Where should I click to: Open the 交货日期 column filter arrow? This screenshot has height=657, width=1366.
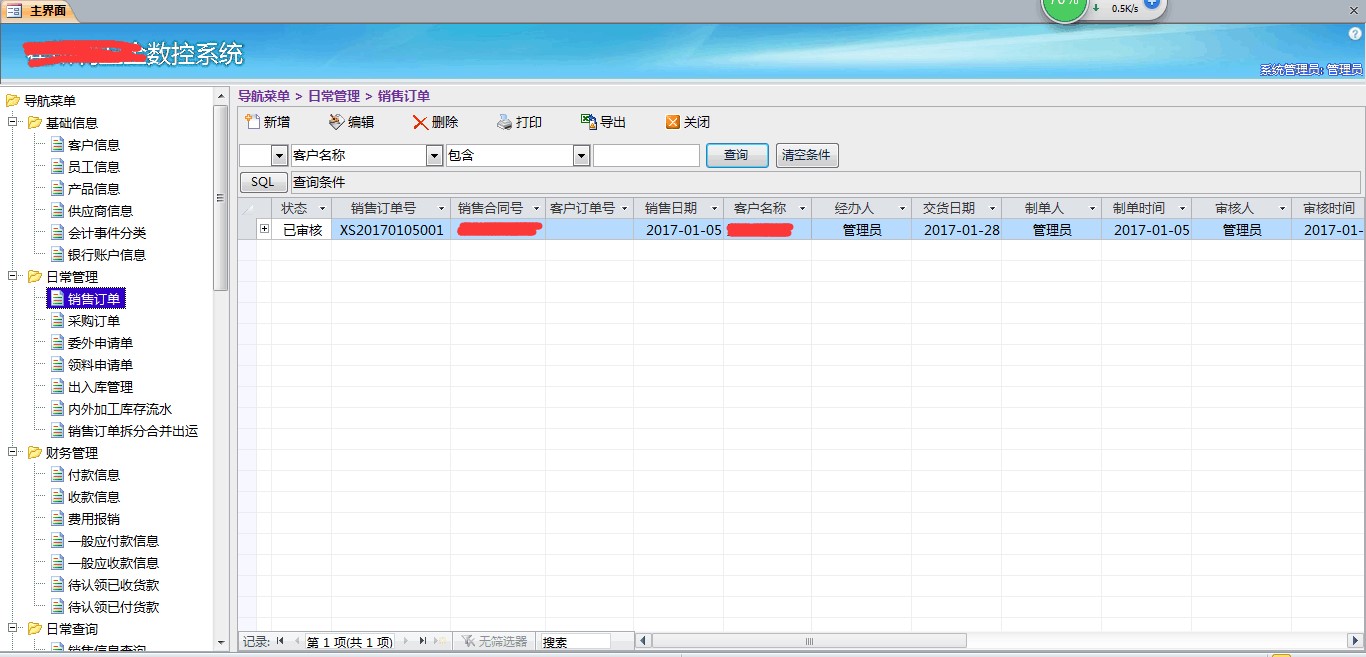pyautogui.click(x=992, y=208)
